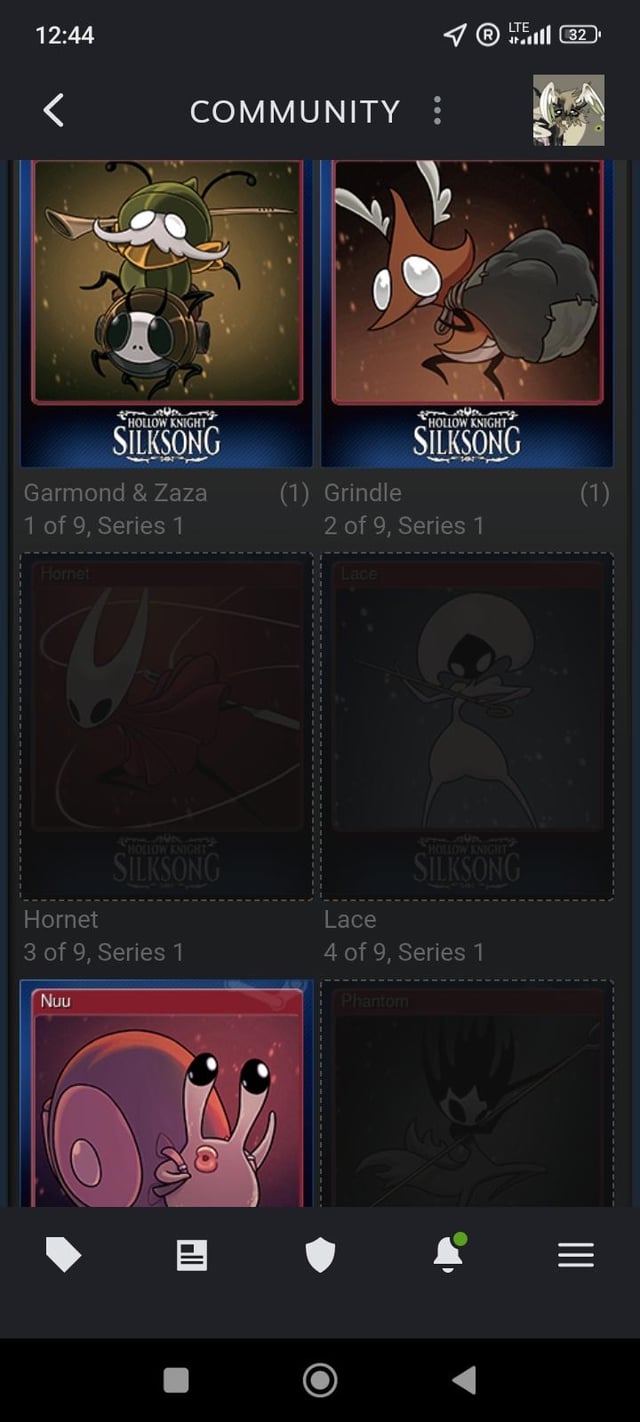The height and width of the screenshot is (1422, 640).
Task: Open the hamburger menu in bottom bar
Action: (576, 1255)
